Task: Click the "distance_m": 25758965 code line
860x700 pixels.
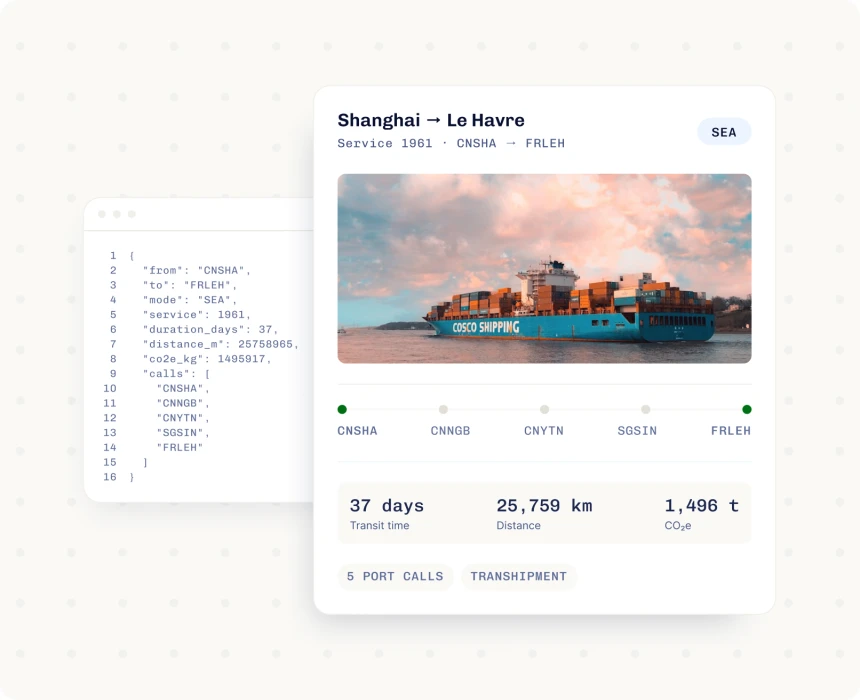Action: tap(220, 345)
